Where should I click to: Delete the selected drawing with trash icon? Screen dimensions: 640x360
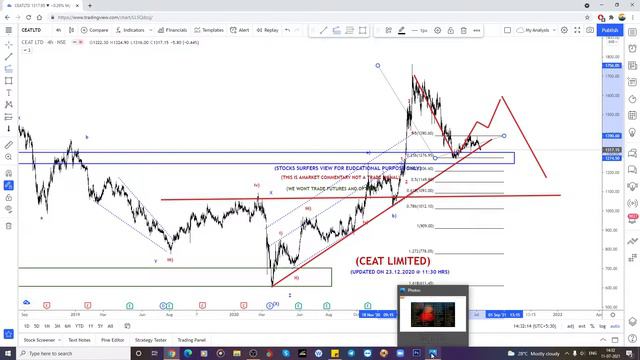pyautogui.click(x=464, y=31)
